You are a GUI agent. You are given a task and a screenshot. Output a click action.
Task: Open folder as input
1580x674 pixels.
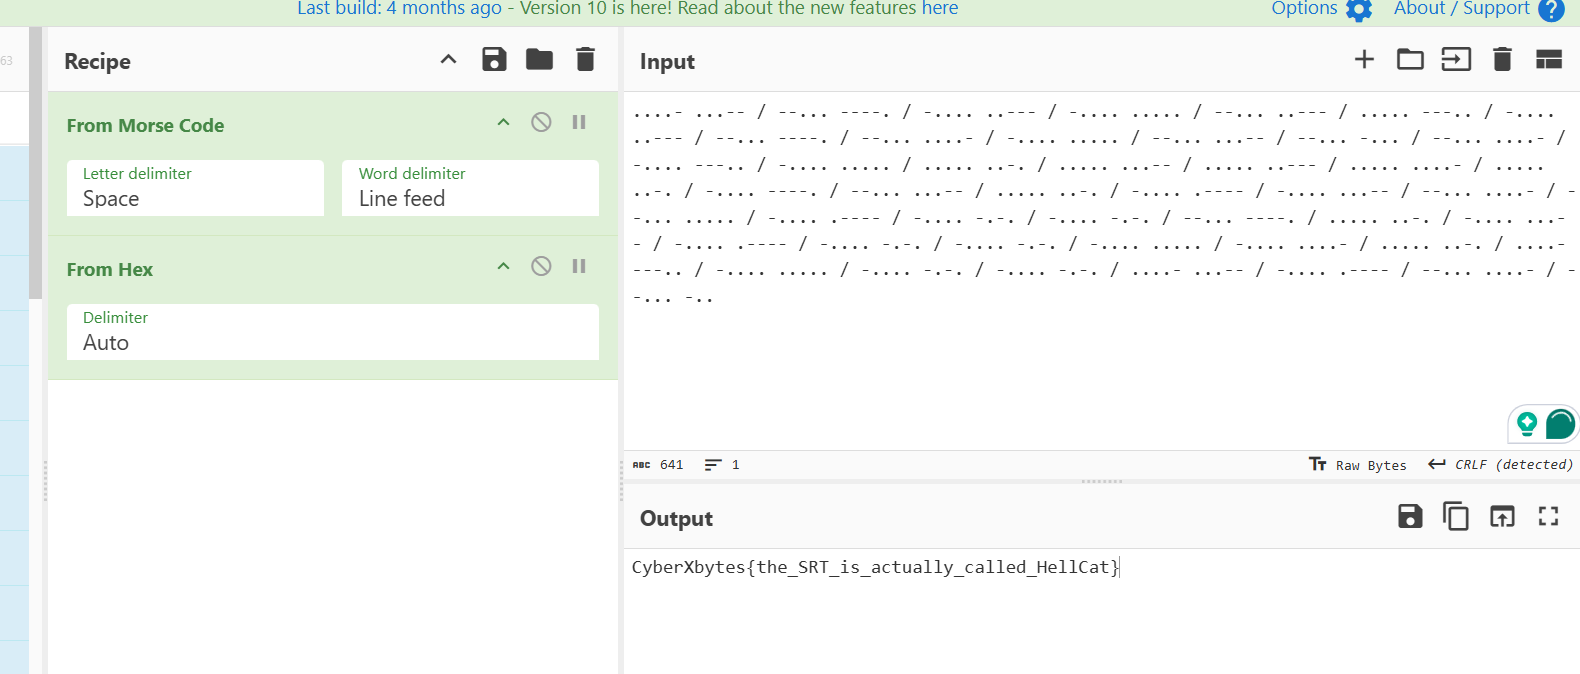(x=1410, y=60)
